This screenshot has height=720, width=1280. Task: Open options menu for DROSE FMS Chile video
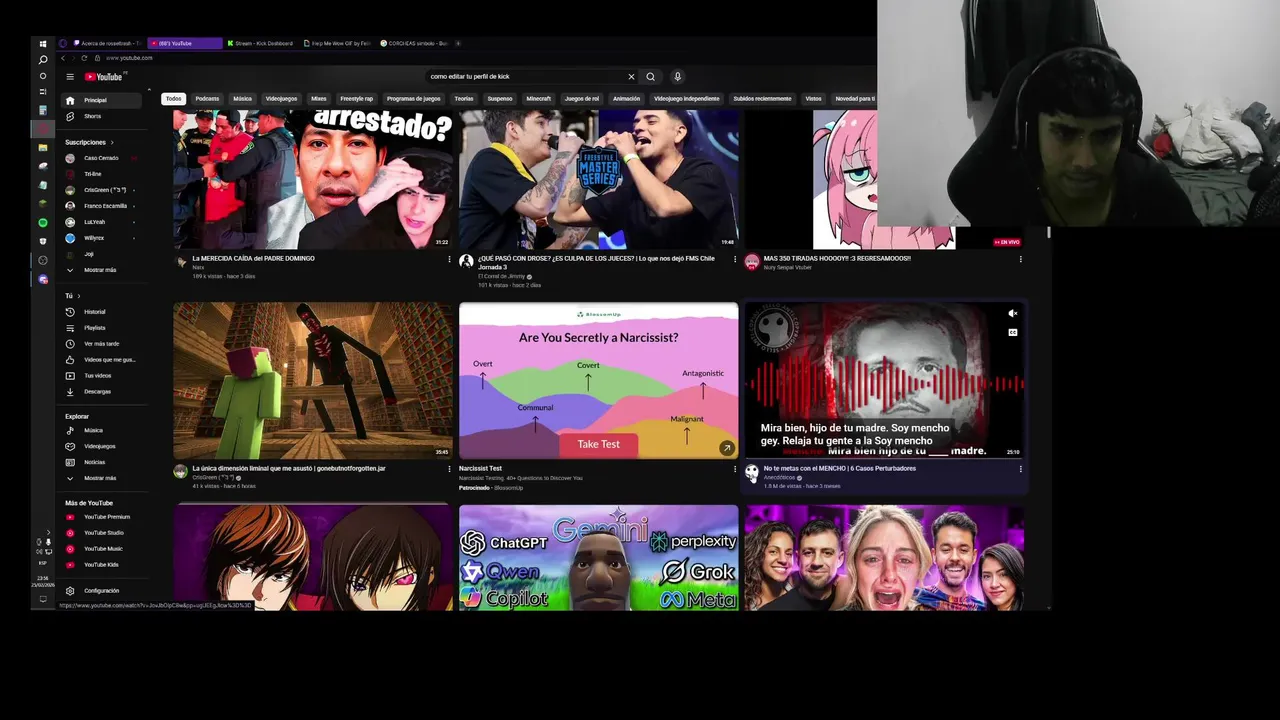coord(735,259)
